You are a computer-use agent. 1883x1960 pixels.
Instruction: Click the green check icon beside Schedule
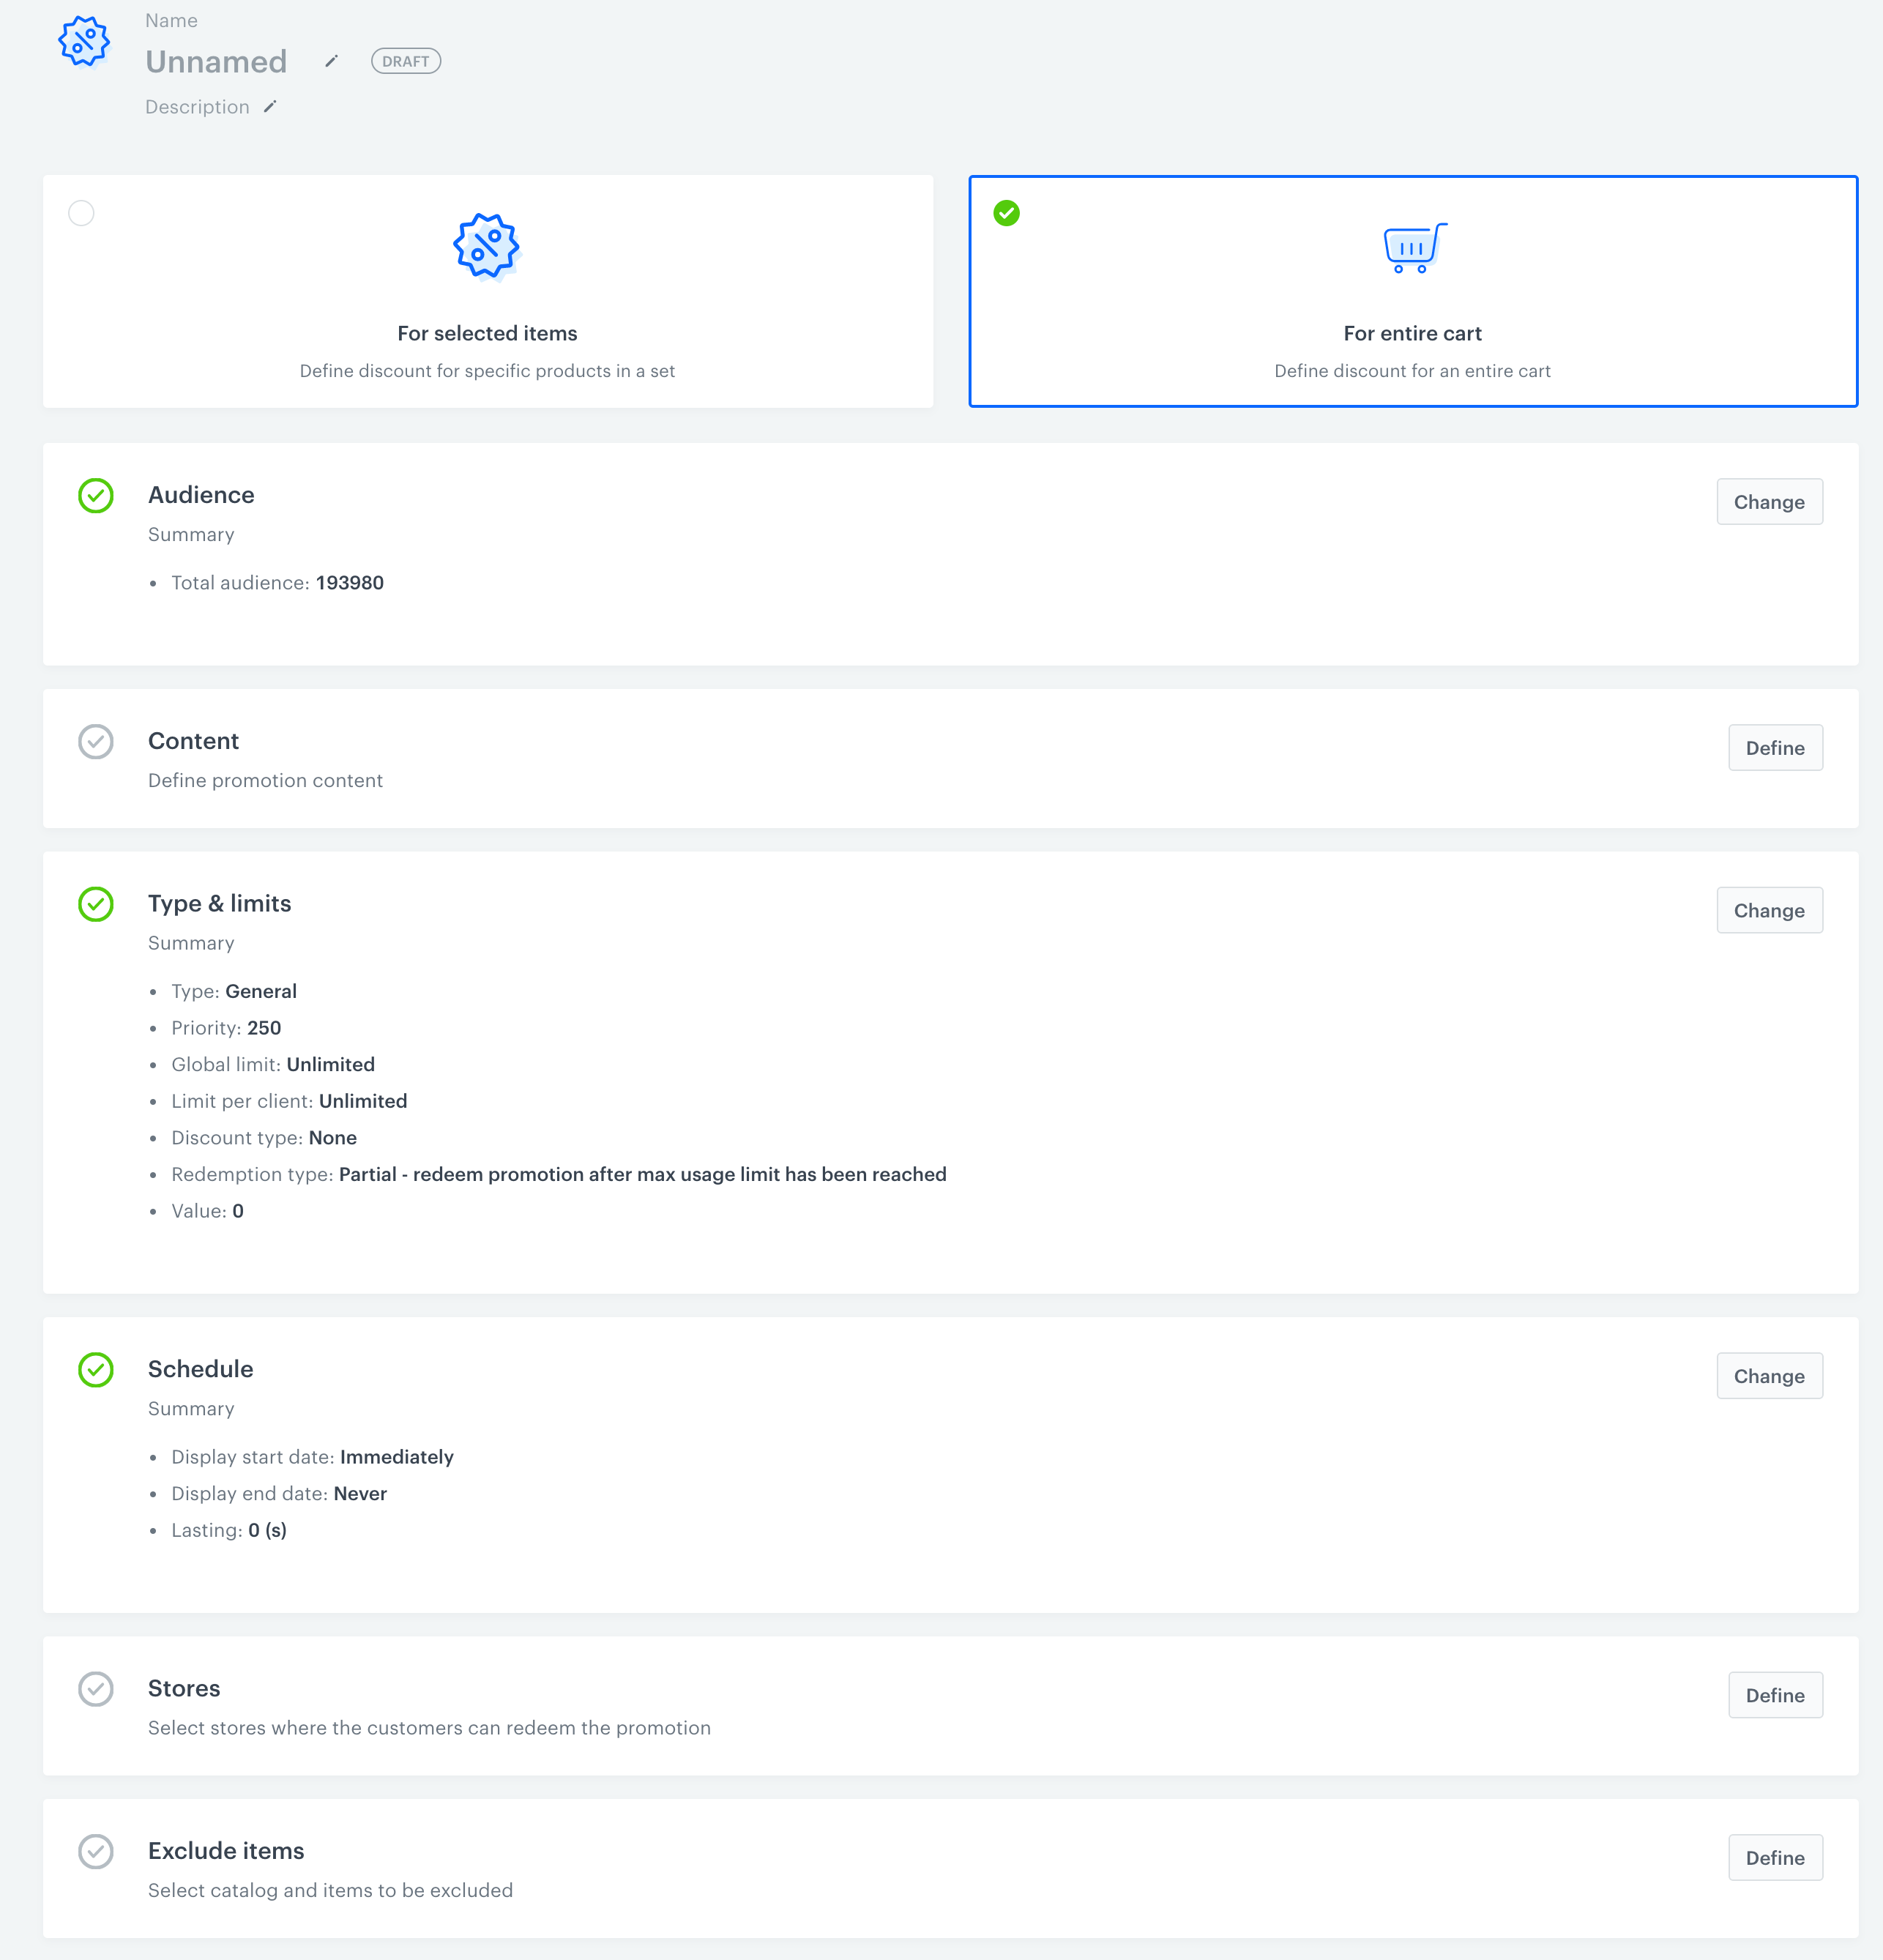point(96,1370)
